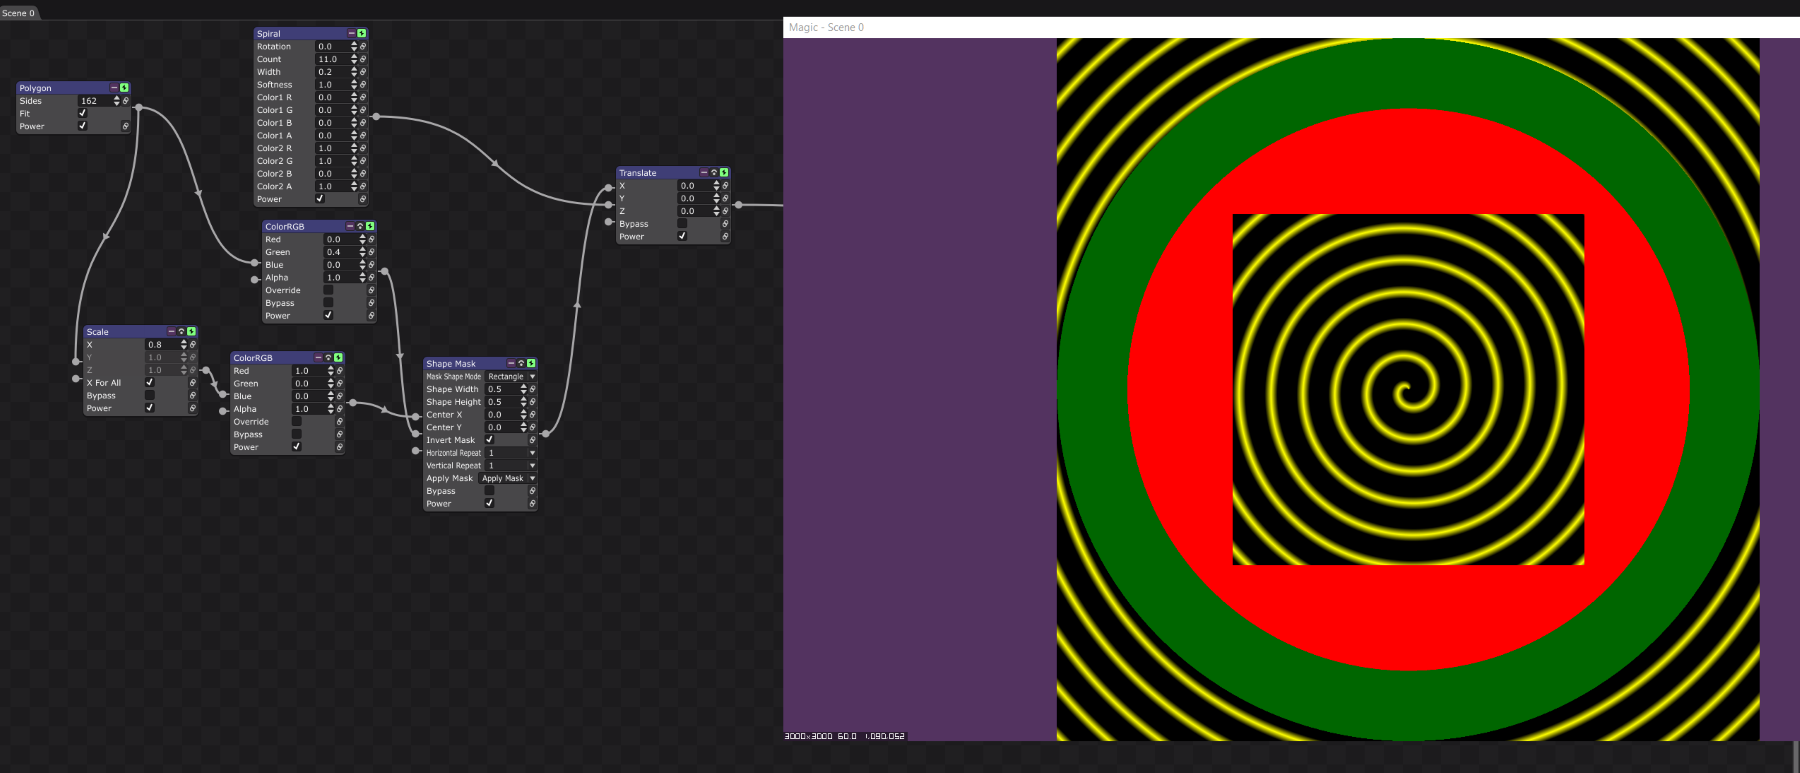This screenshot has height=773, width=1800.
Task: Click link icon beside Spiral Count
Action: click(x=363, y=59)
